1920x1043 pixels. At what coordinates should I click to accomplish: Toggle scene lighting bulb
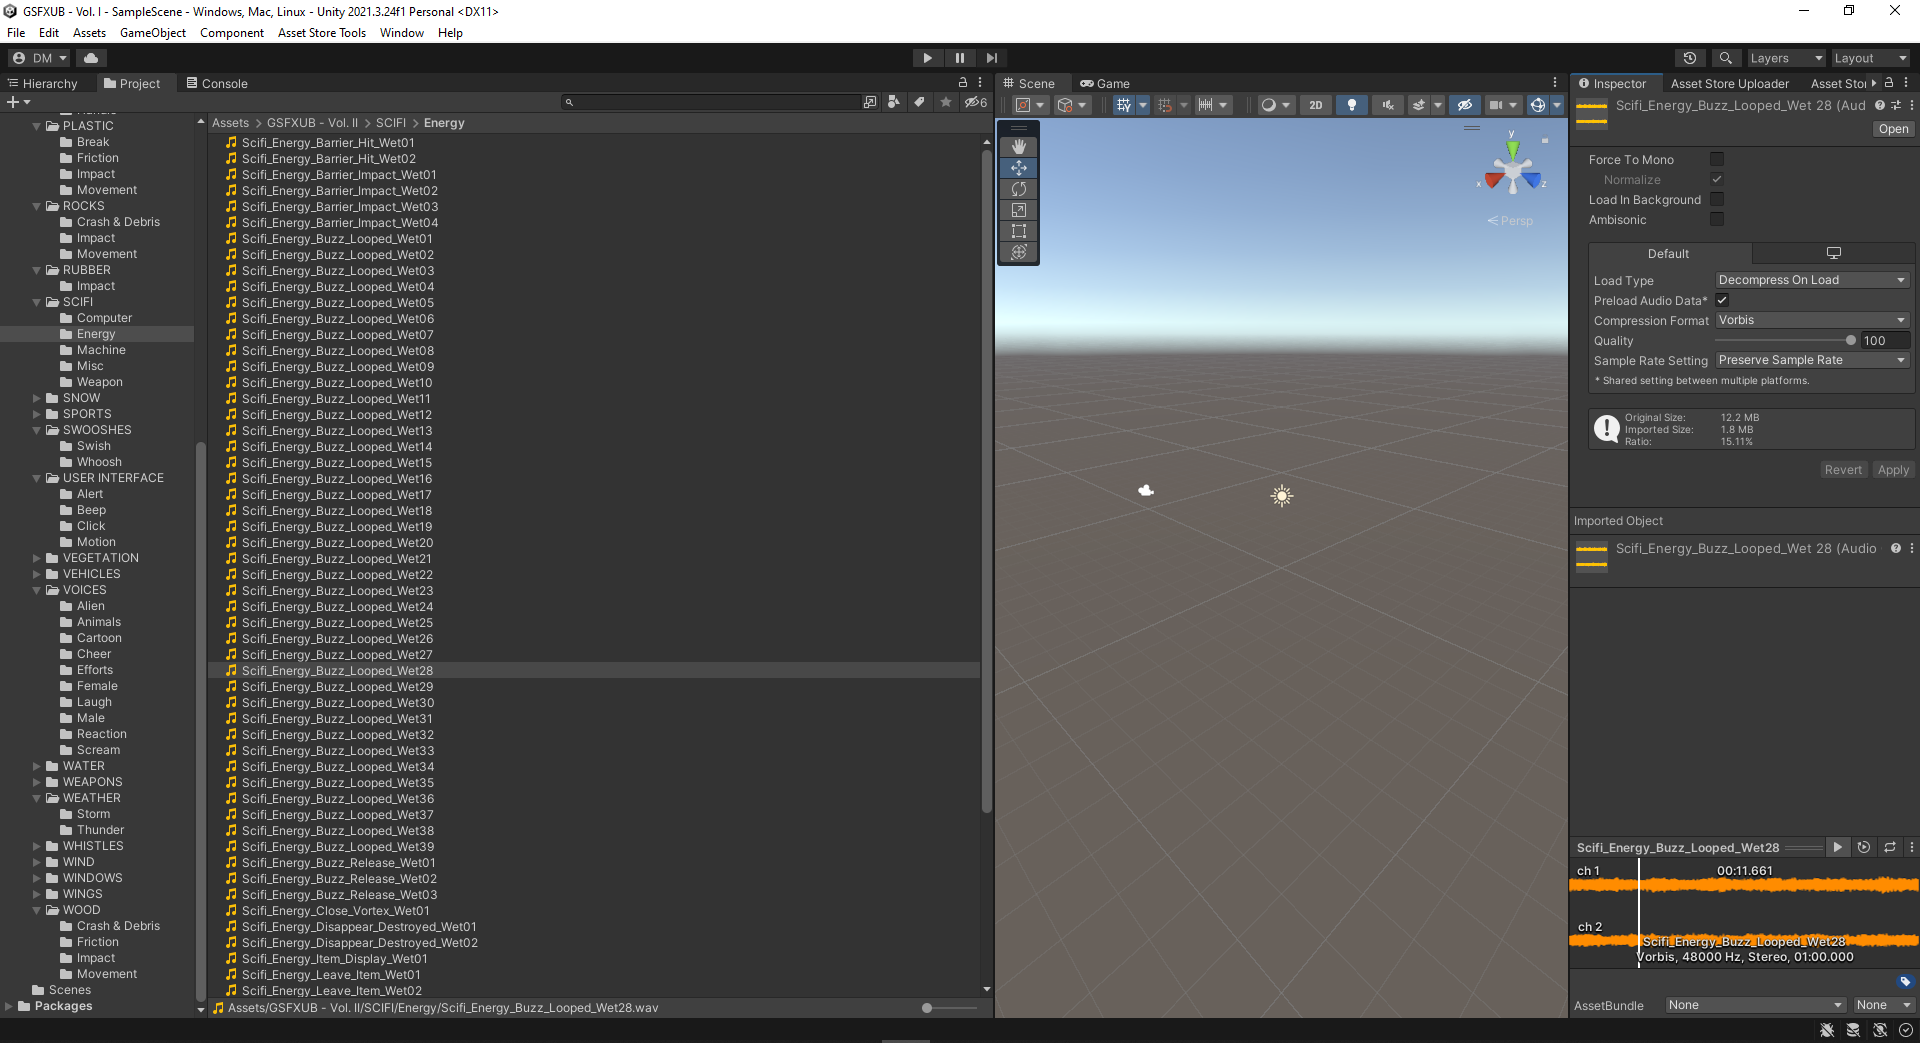tap(1352, 105)
